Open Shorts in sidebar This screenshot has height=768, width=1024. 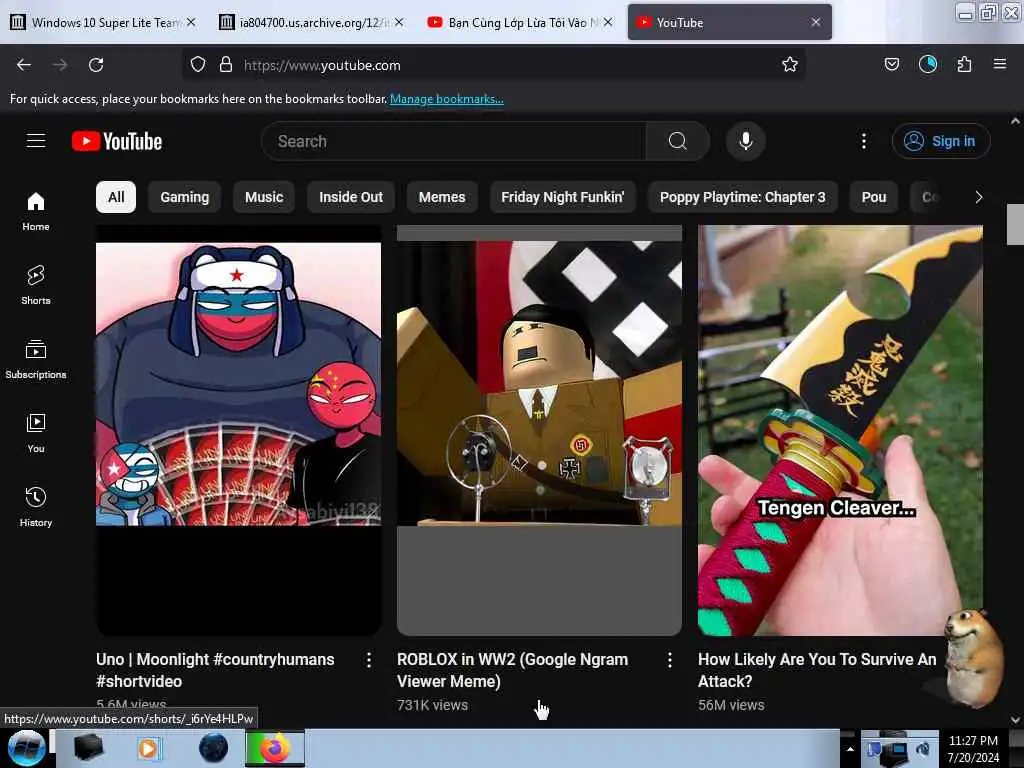click(x=36, y=285)
